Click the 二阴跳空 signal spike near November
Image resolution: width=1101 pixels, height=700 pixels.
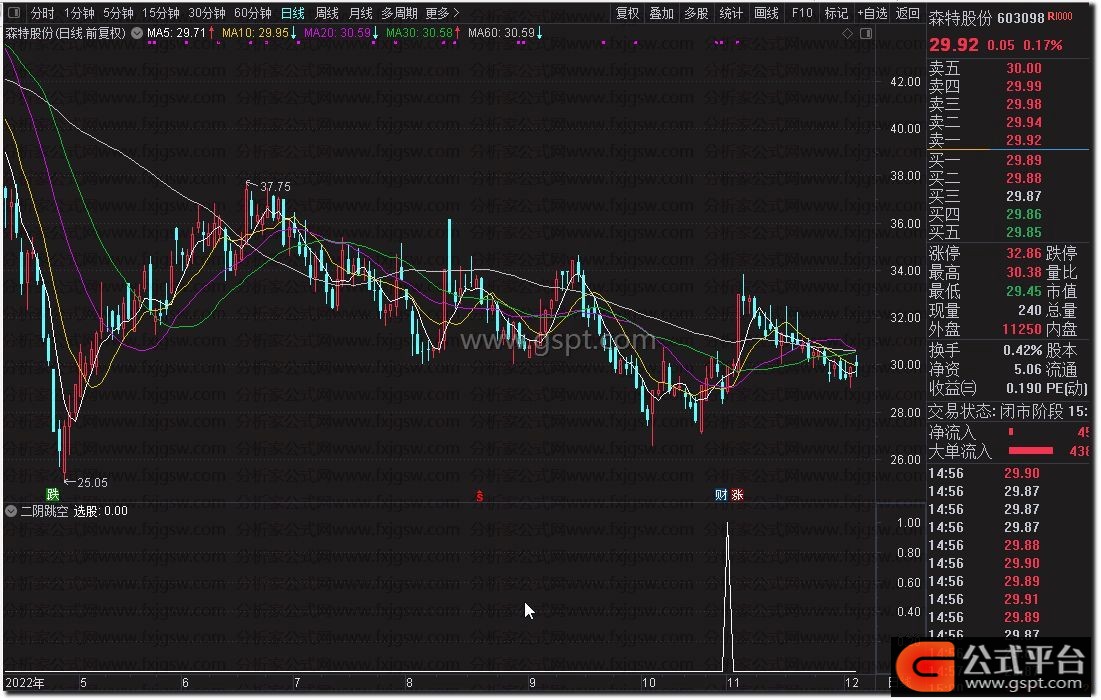point(727,597)
